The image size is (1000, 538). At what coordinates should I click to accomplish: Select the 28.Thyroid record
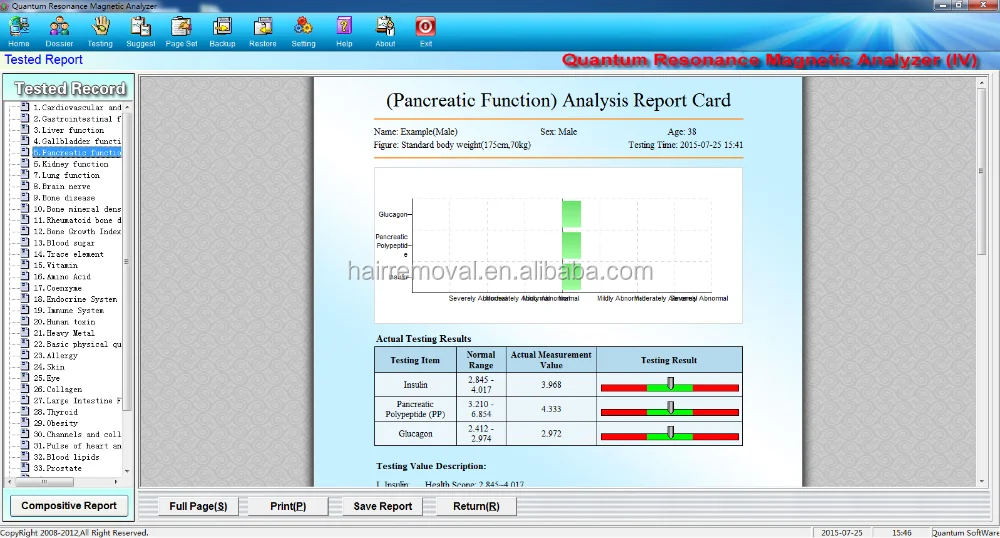pyautogui.click(x=55, y=412)
